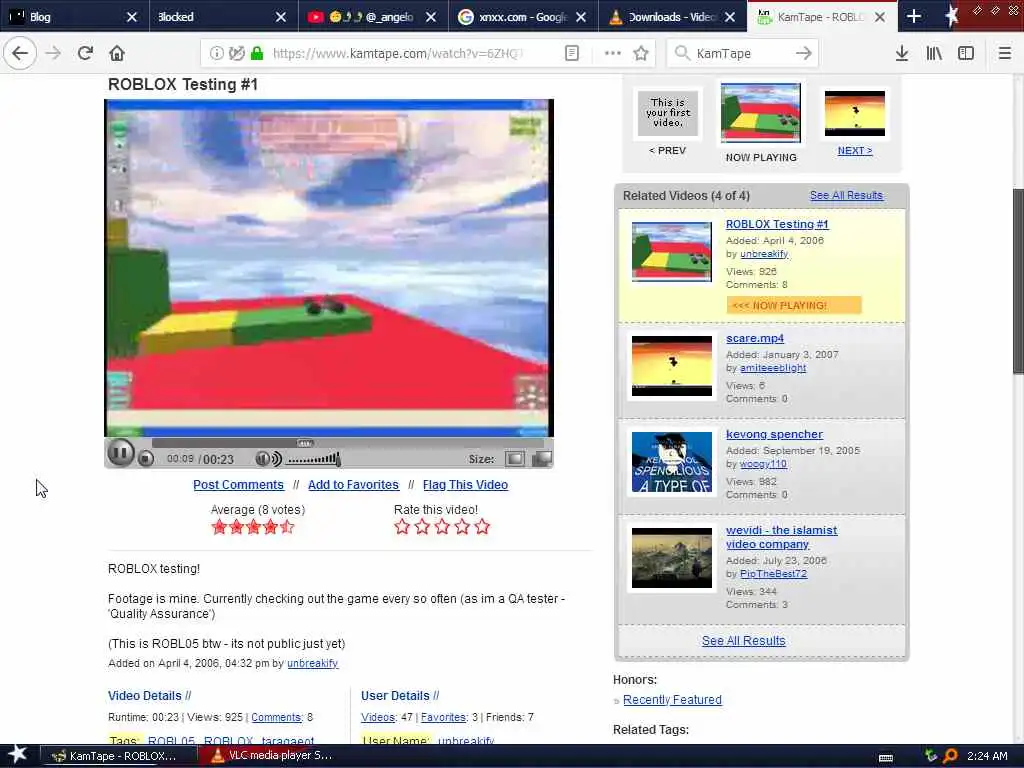This screenshot has height=768, width=1024.
Task: Bookmark this page with the star
Action: [x=641, y=53]
